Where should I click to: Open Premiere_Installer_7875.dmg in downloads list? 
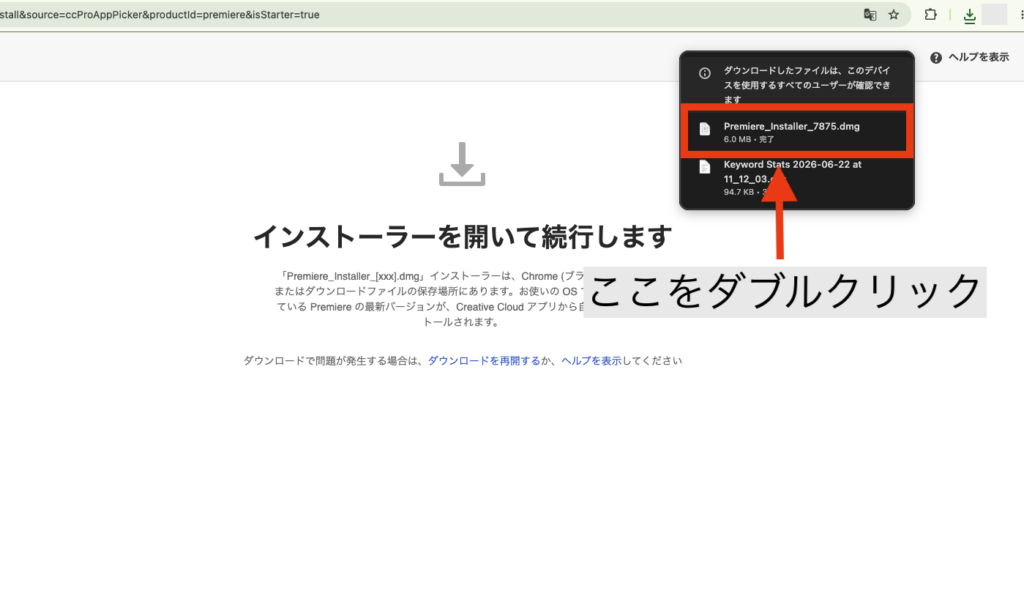[795, 131]
